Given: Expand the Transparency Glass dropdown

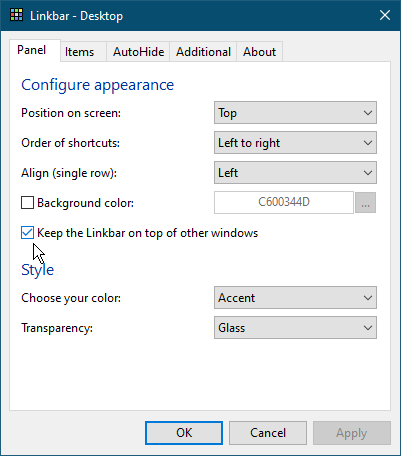Looking at the screenshot, I should coord(295,328).
